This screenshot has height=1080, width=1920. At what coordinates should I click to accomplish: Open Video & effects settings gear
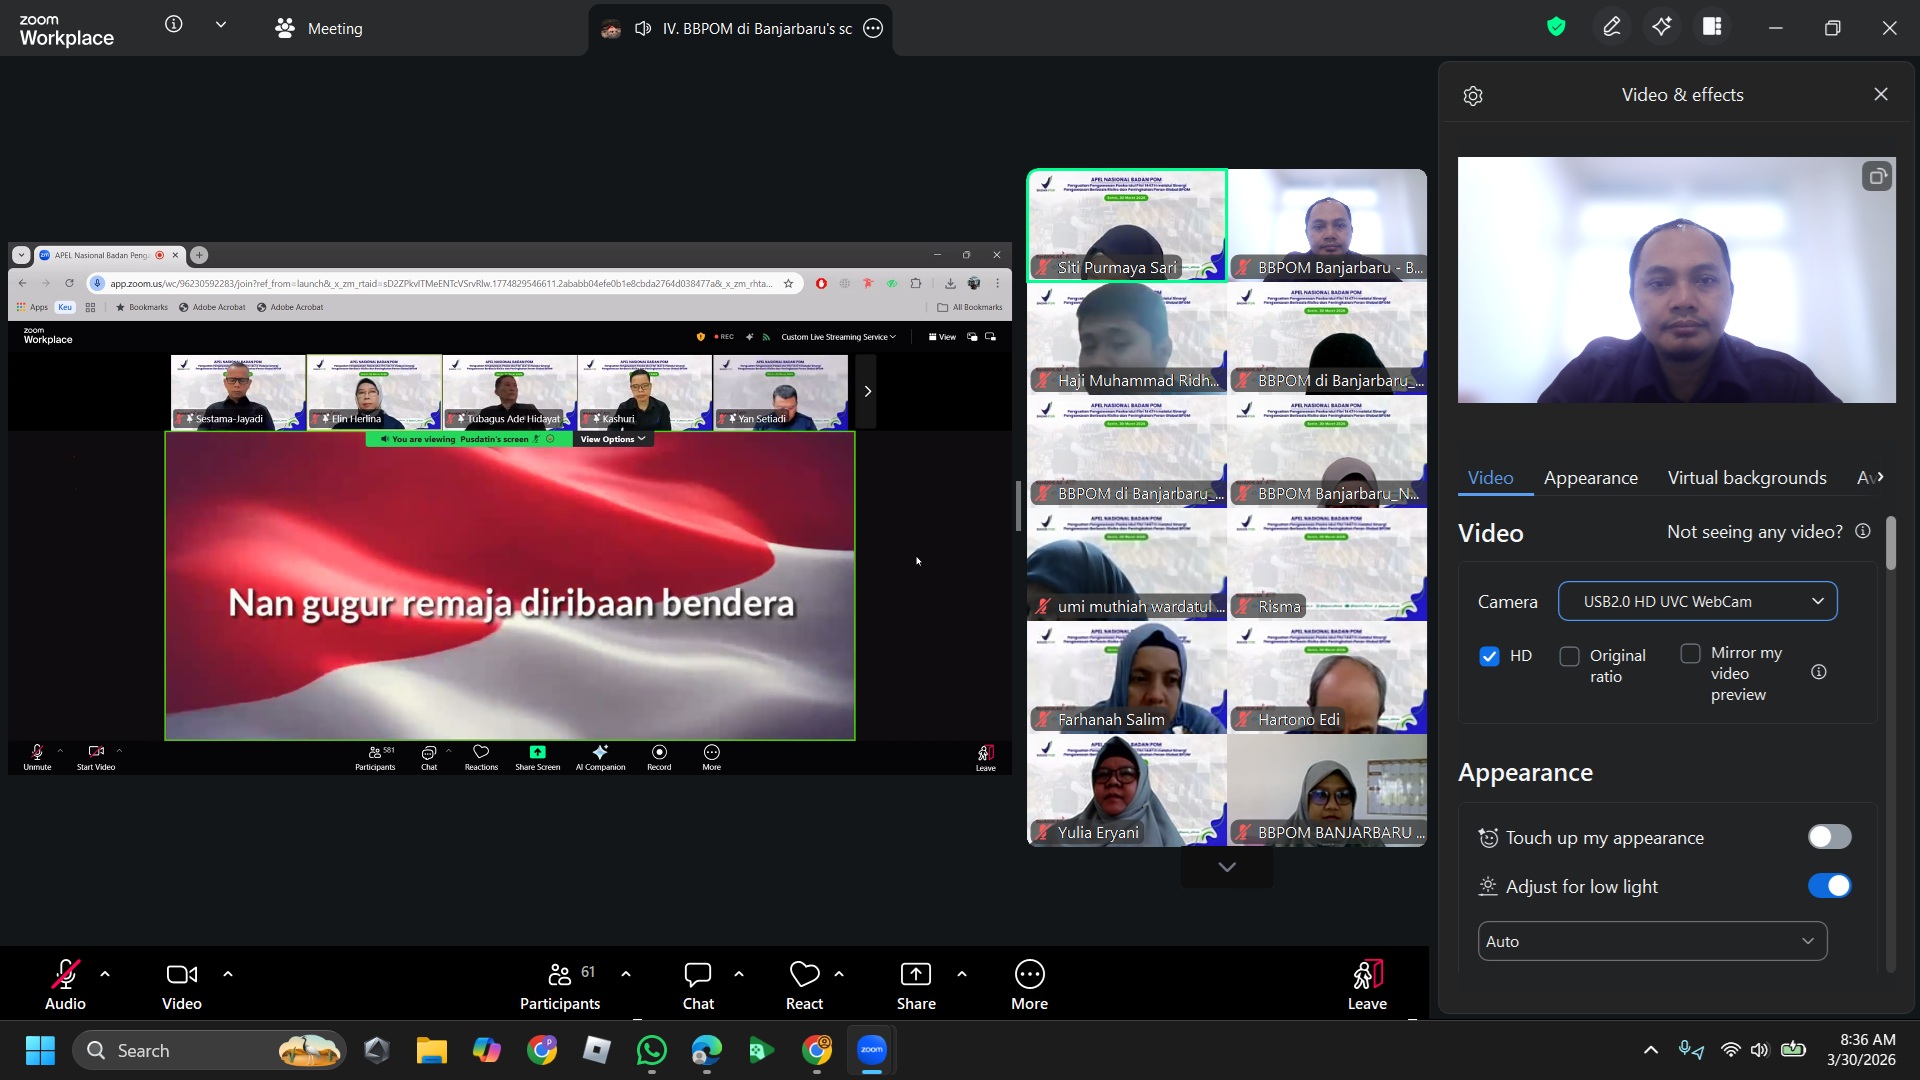pos(1473,96)
